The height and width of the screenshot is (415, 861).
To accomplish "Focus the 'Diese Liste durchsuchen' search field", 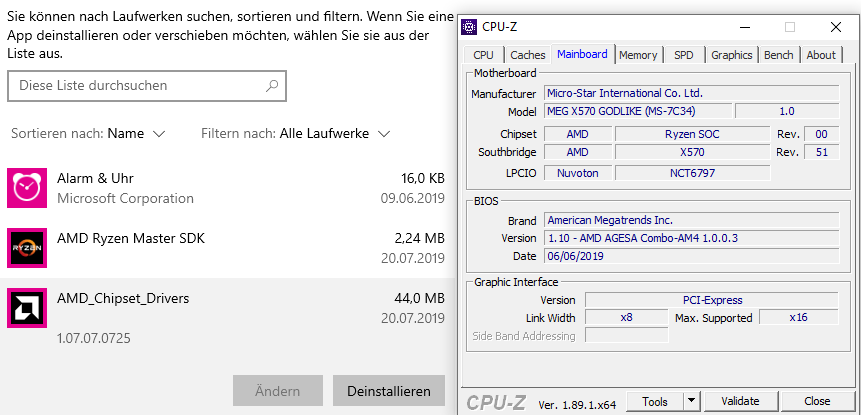I will coord(147,86).
